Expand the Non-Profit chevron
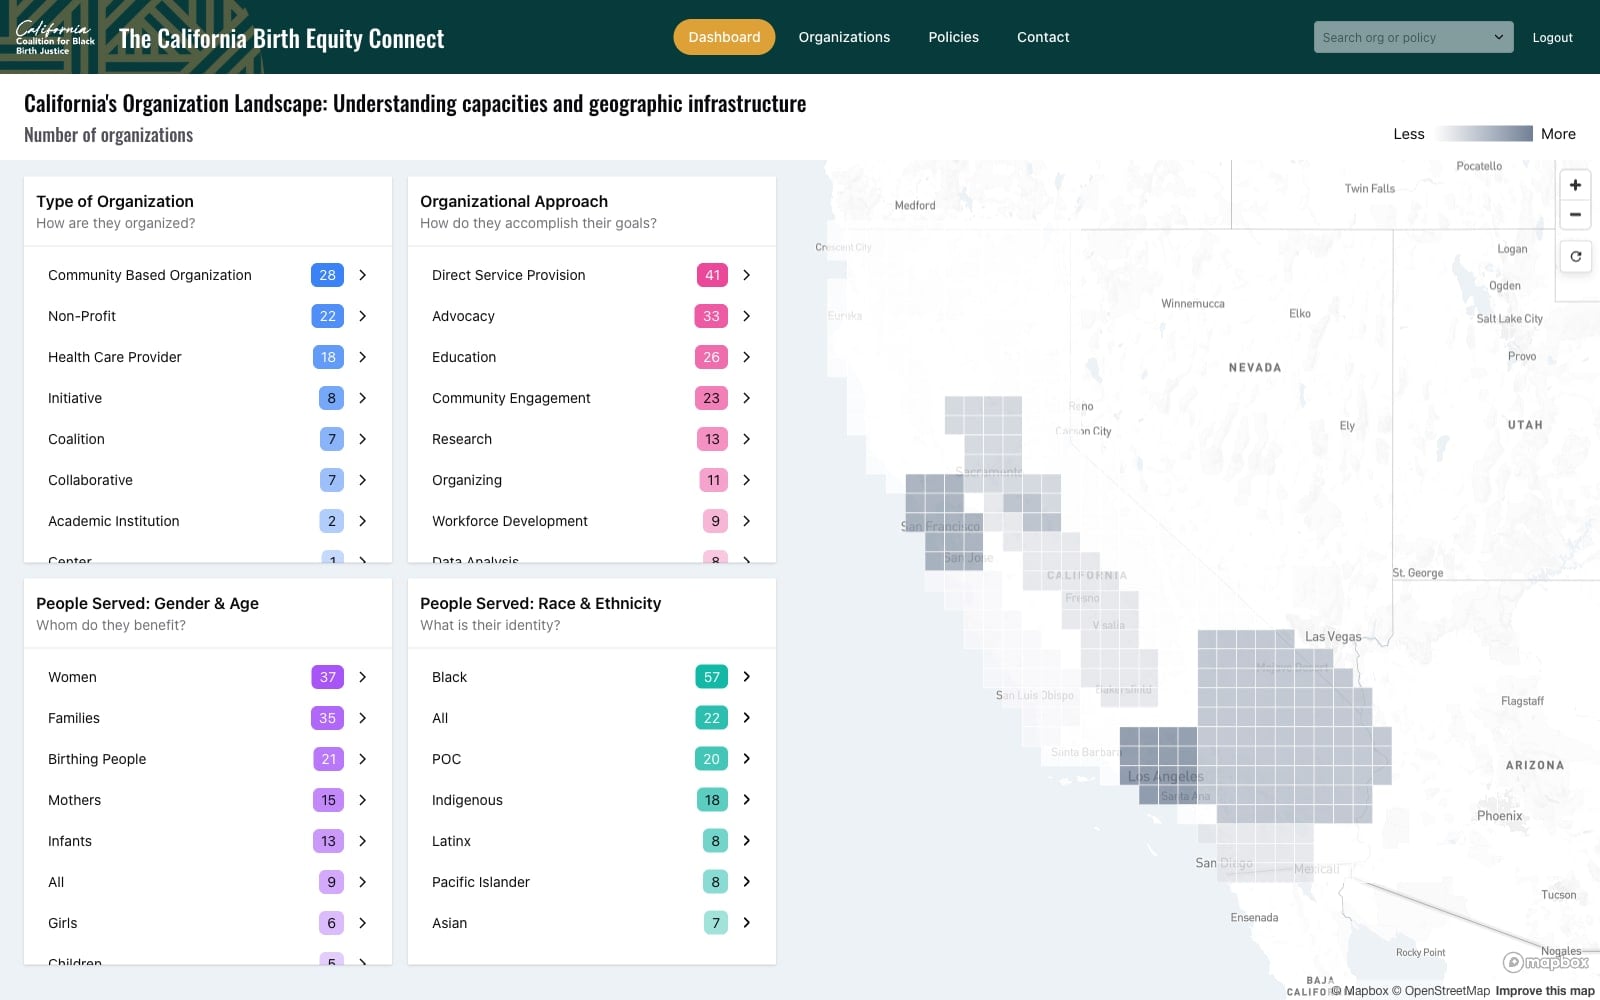The image size is (1600, 1000). pyautogui.click(x=363, y=316)
